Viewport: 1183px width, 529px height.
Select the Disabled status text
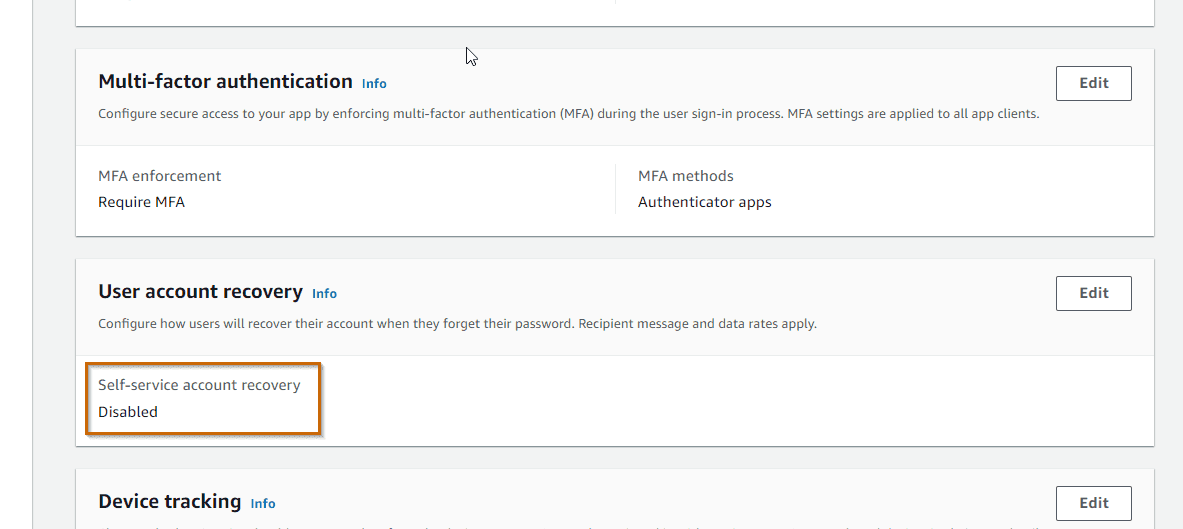pos(128,412)
